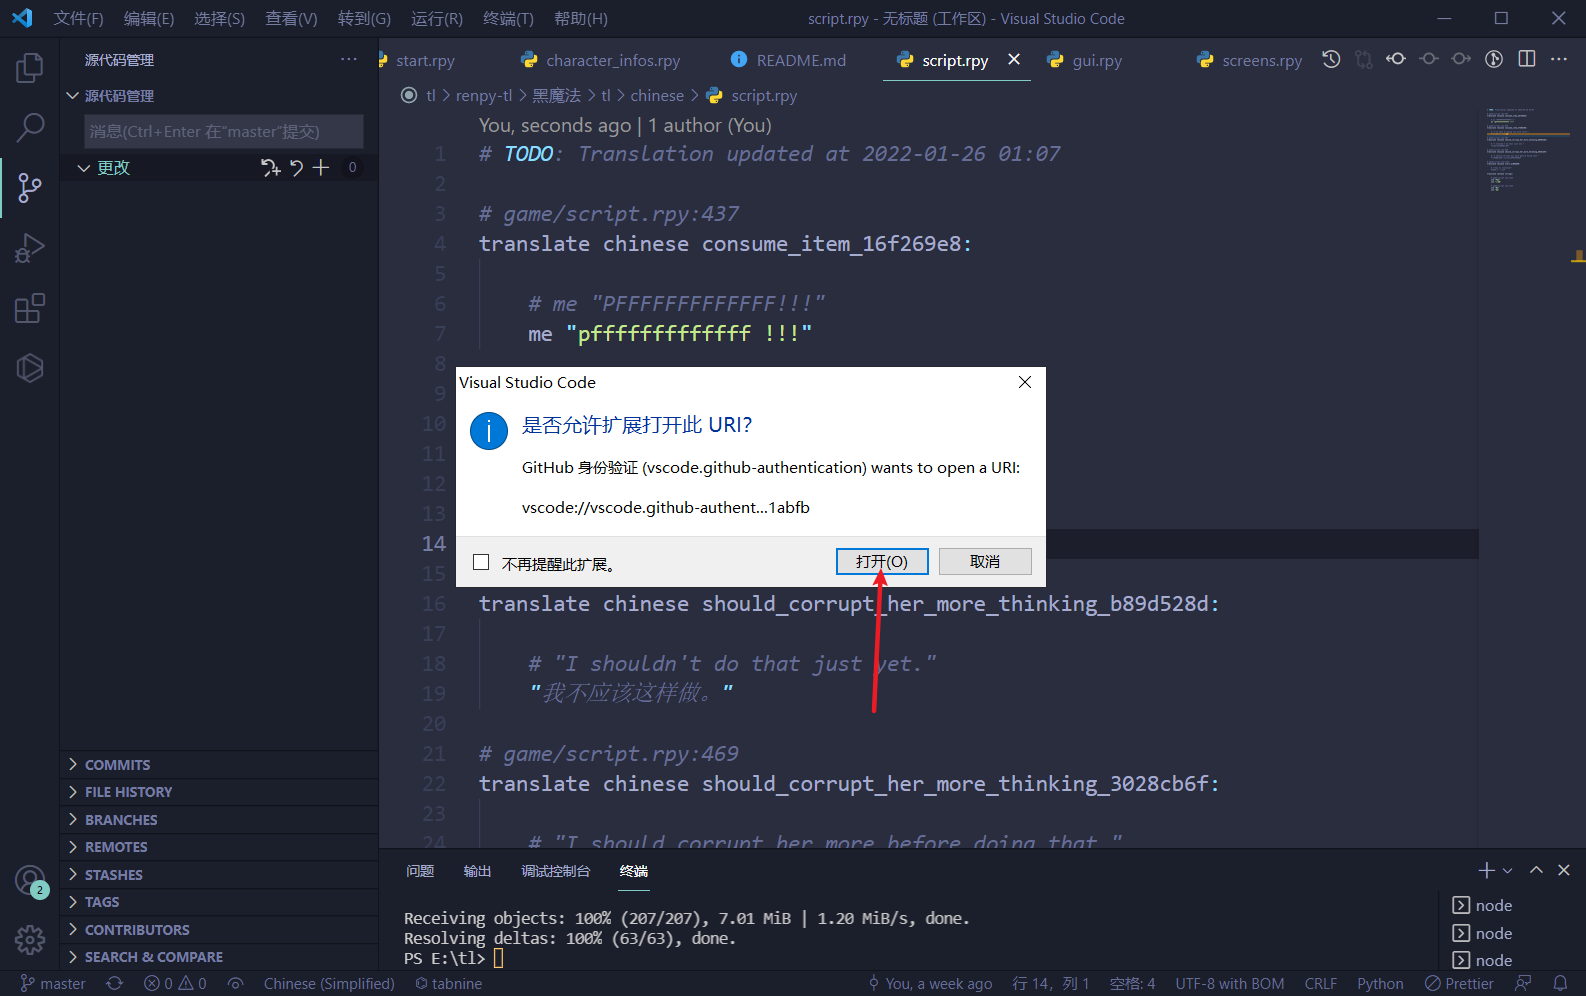The width and height of the screenshot is (1586, 996).
Task: Discard all changes icon
Action: 296,168
